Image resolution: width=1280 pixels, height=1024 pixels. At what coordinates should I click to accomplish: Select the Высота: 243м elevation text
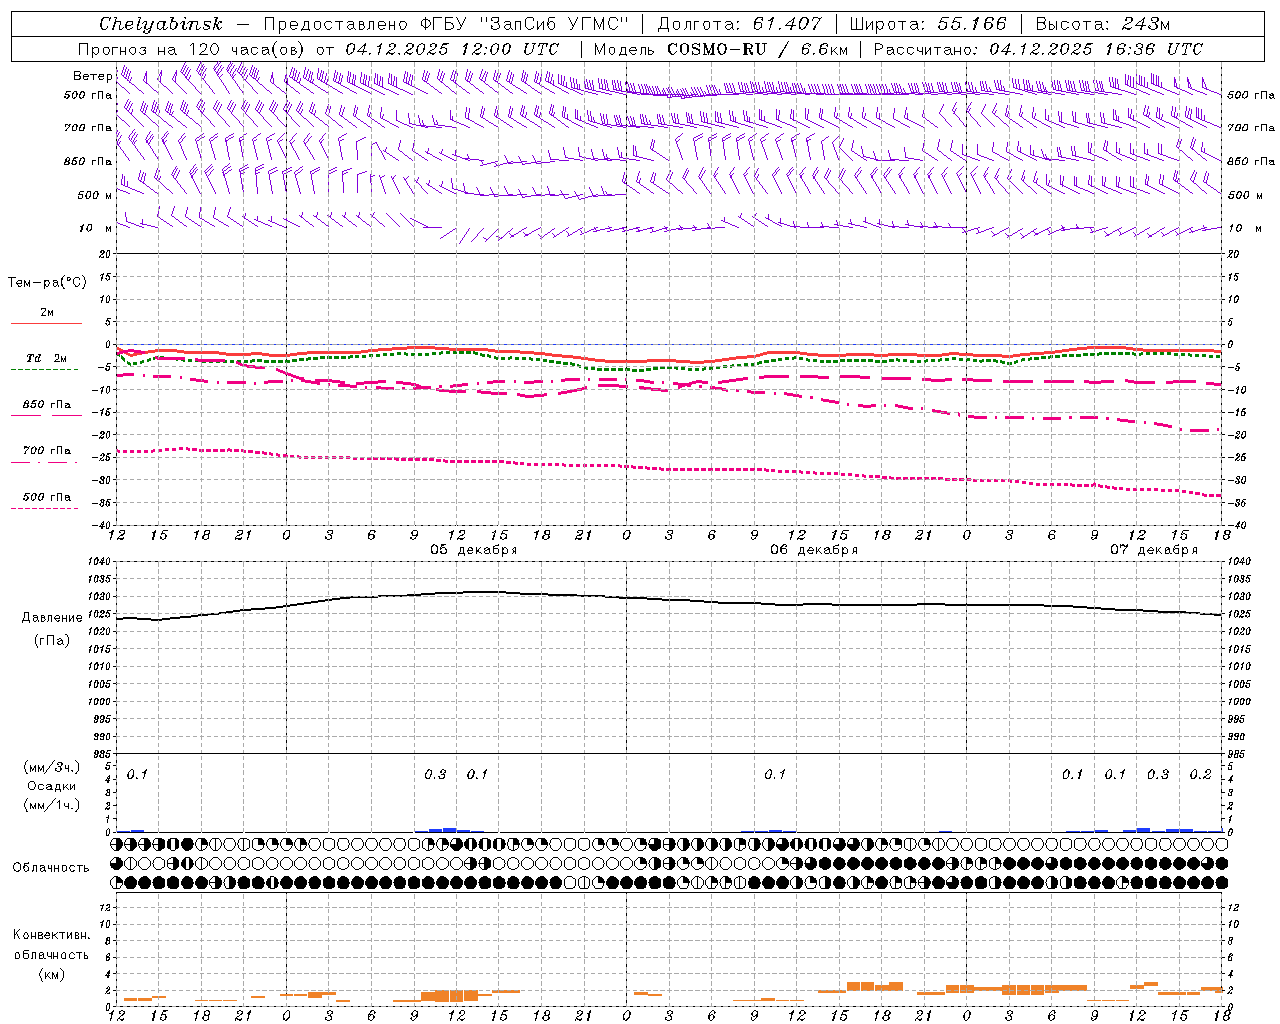coord(1102,24)
